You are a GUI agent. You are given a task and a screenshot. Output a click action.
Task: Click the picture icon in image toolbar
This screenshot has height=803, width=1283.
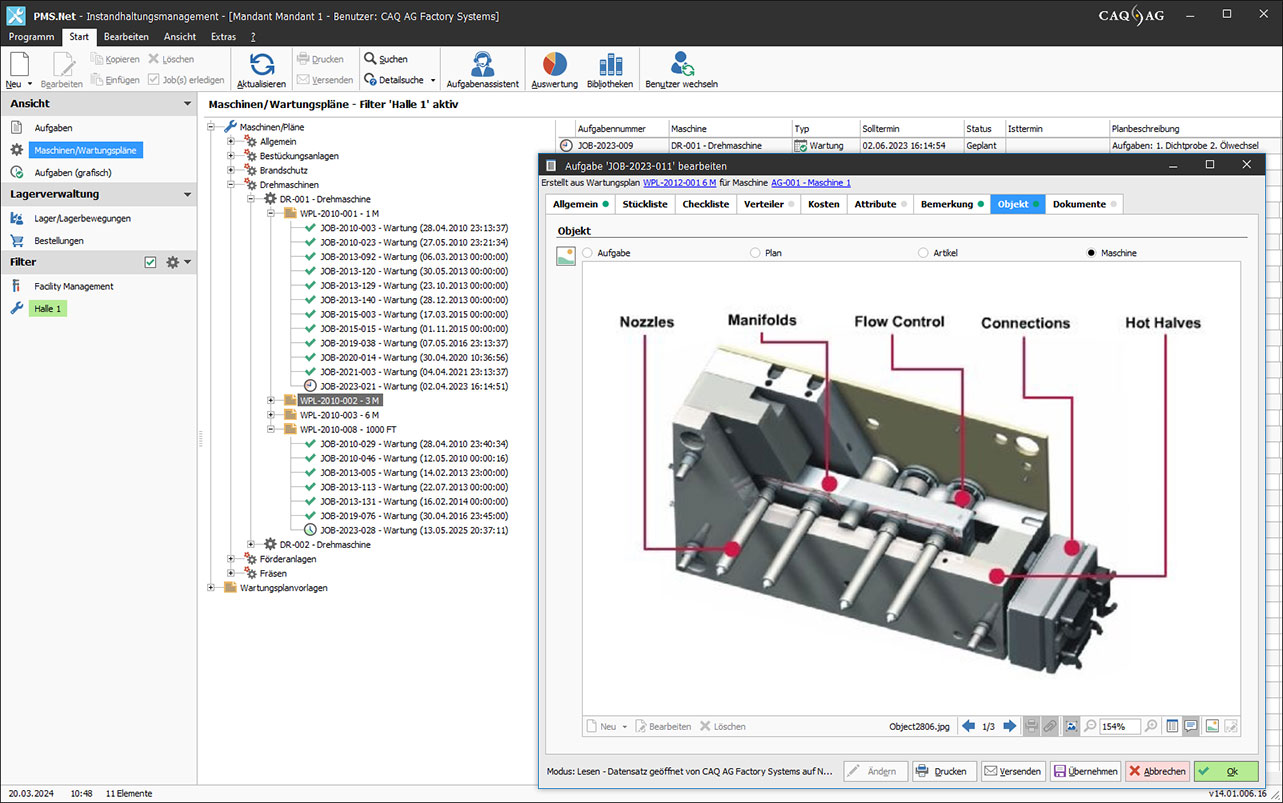(1212, 726)
